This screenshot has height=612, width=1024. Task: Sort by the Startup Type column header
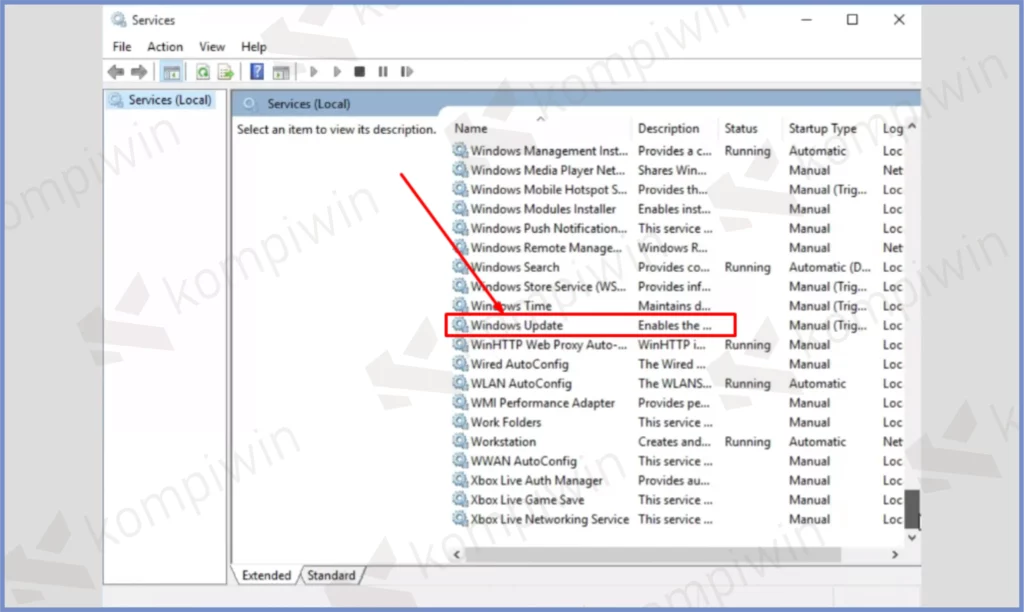[822, 128]
